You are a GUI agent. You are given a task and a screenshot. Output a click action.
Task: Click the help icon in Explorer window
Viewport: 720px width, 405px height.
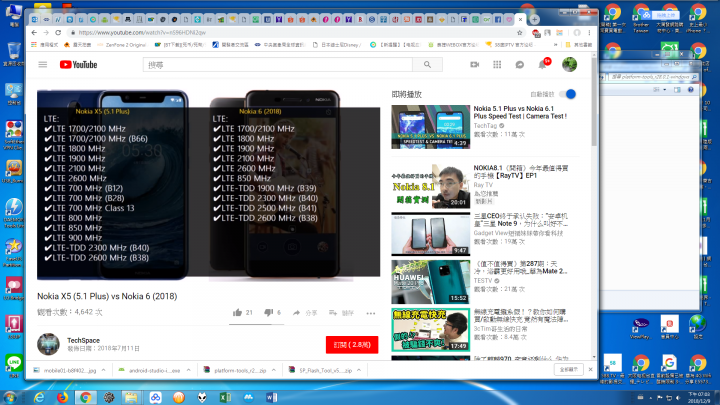tap(691, 90)
